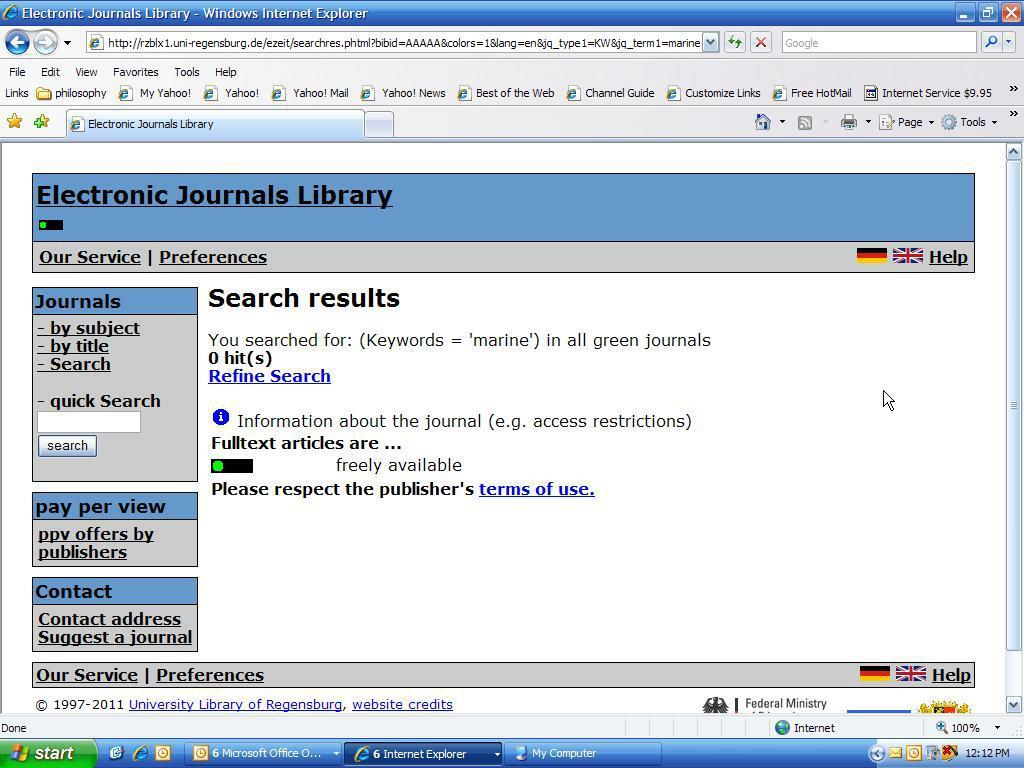Click the top Help link
The height and width of the screenshot is (768, 1024).
(x=948, y=257)
